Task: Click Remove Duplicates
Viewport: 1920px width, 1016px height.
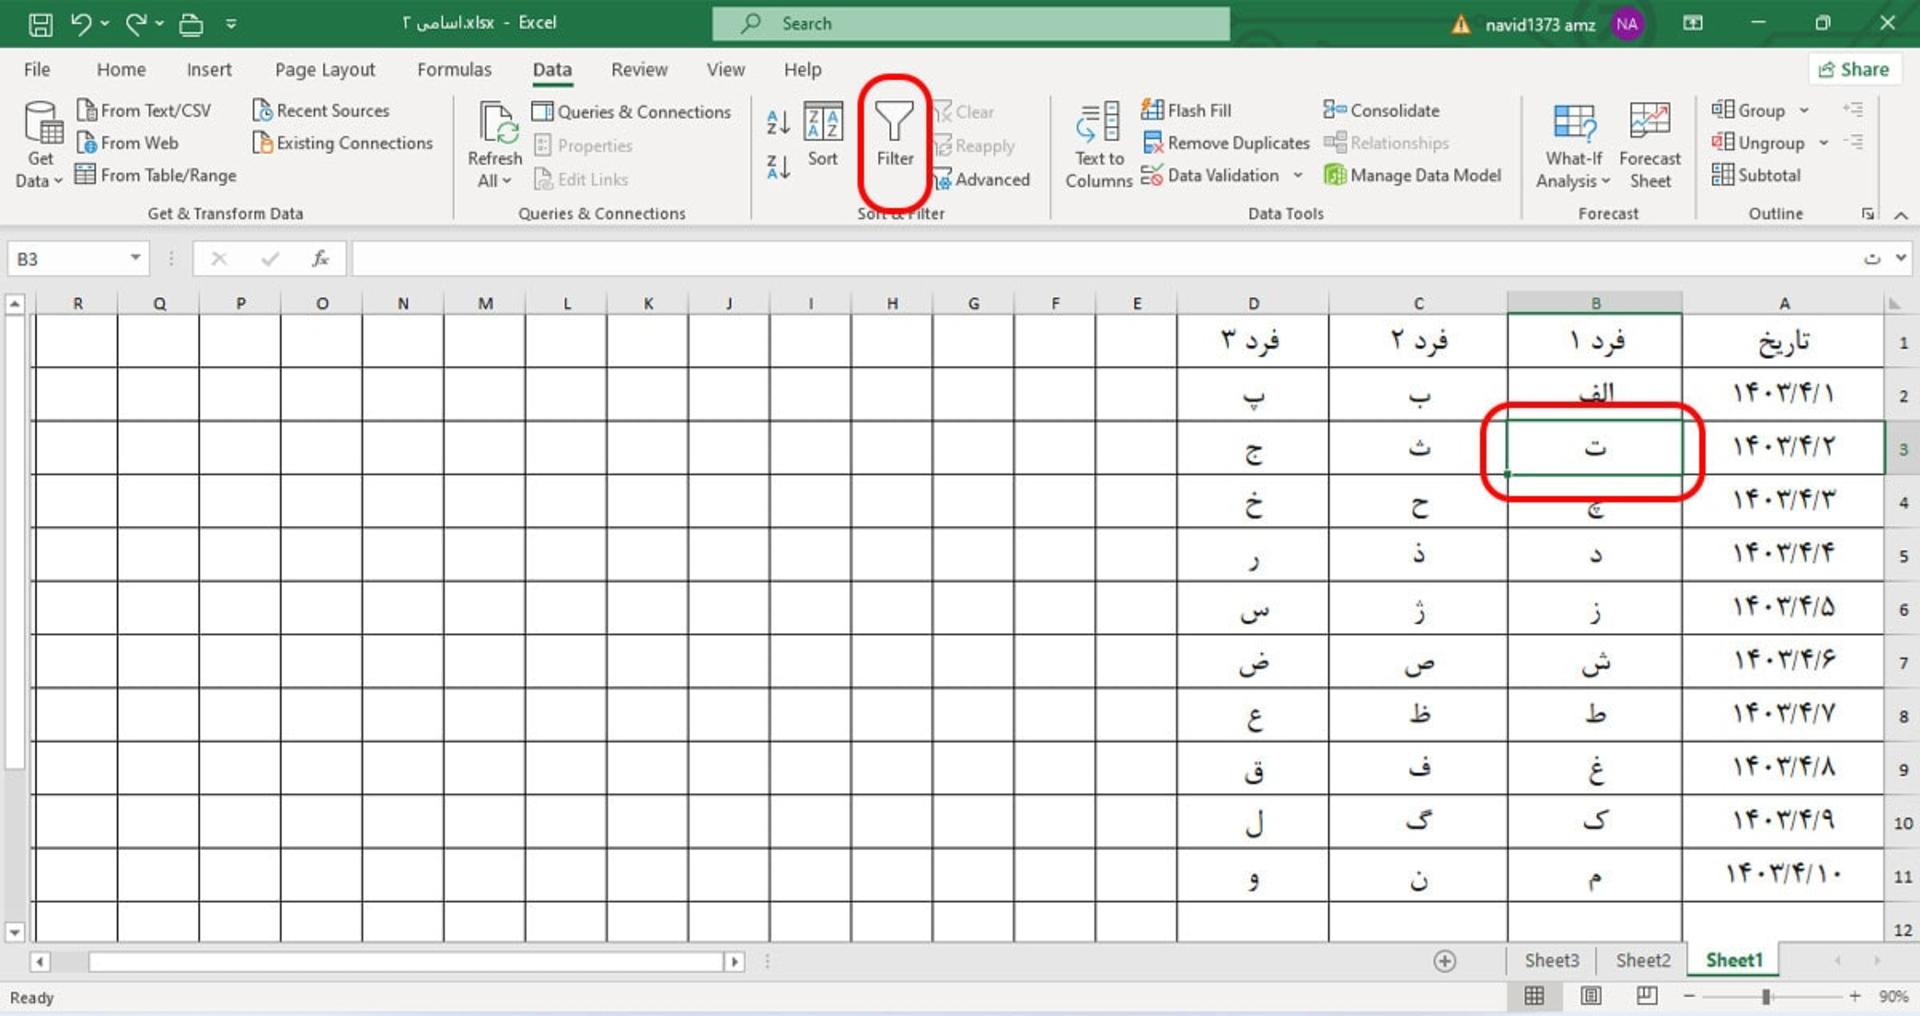Action: pyautogui.click(x=1226, y=143)
